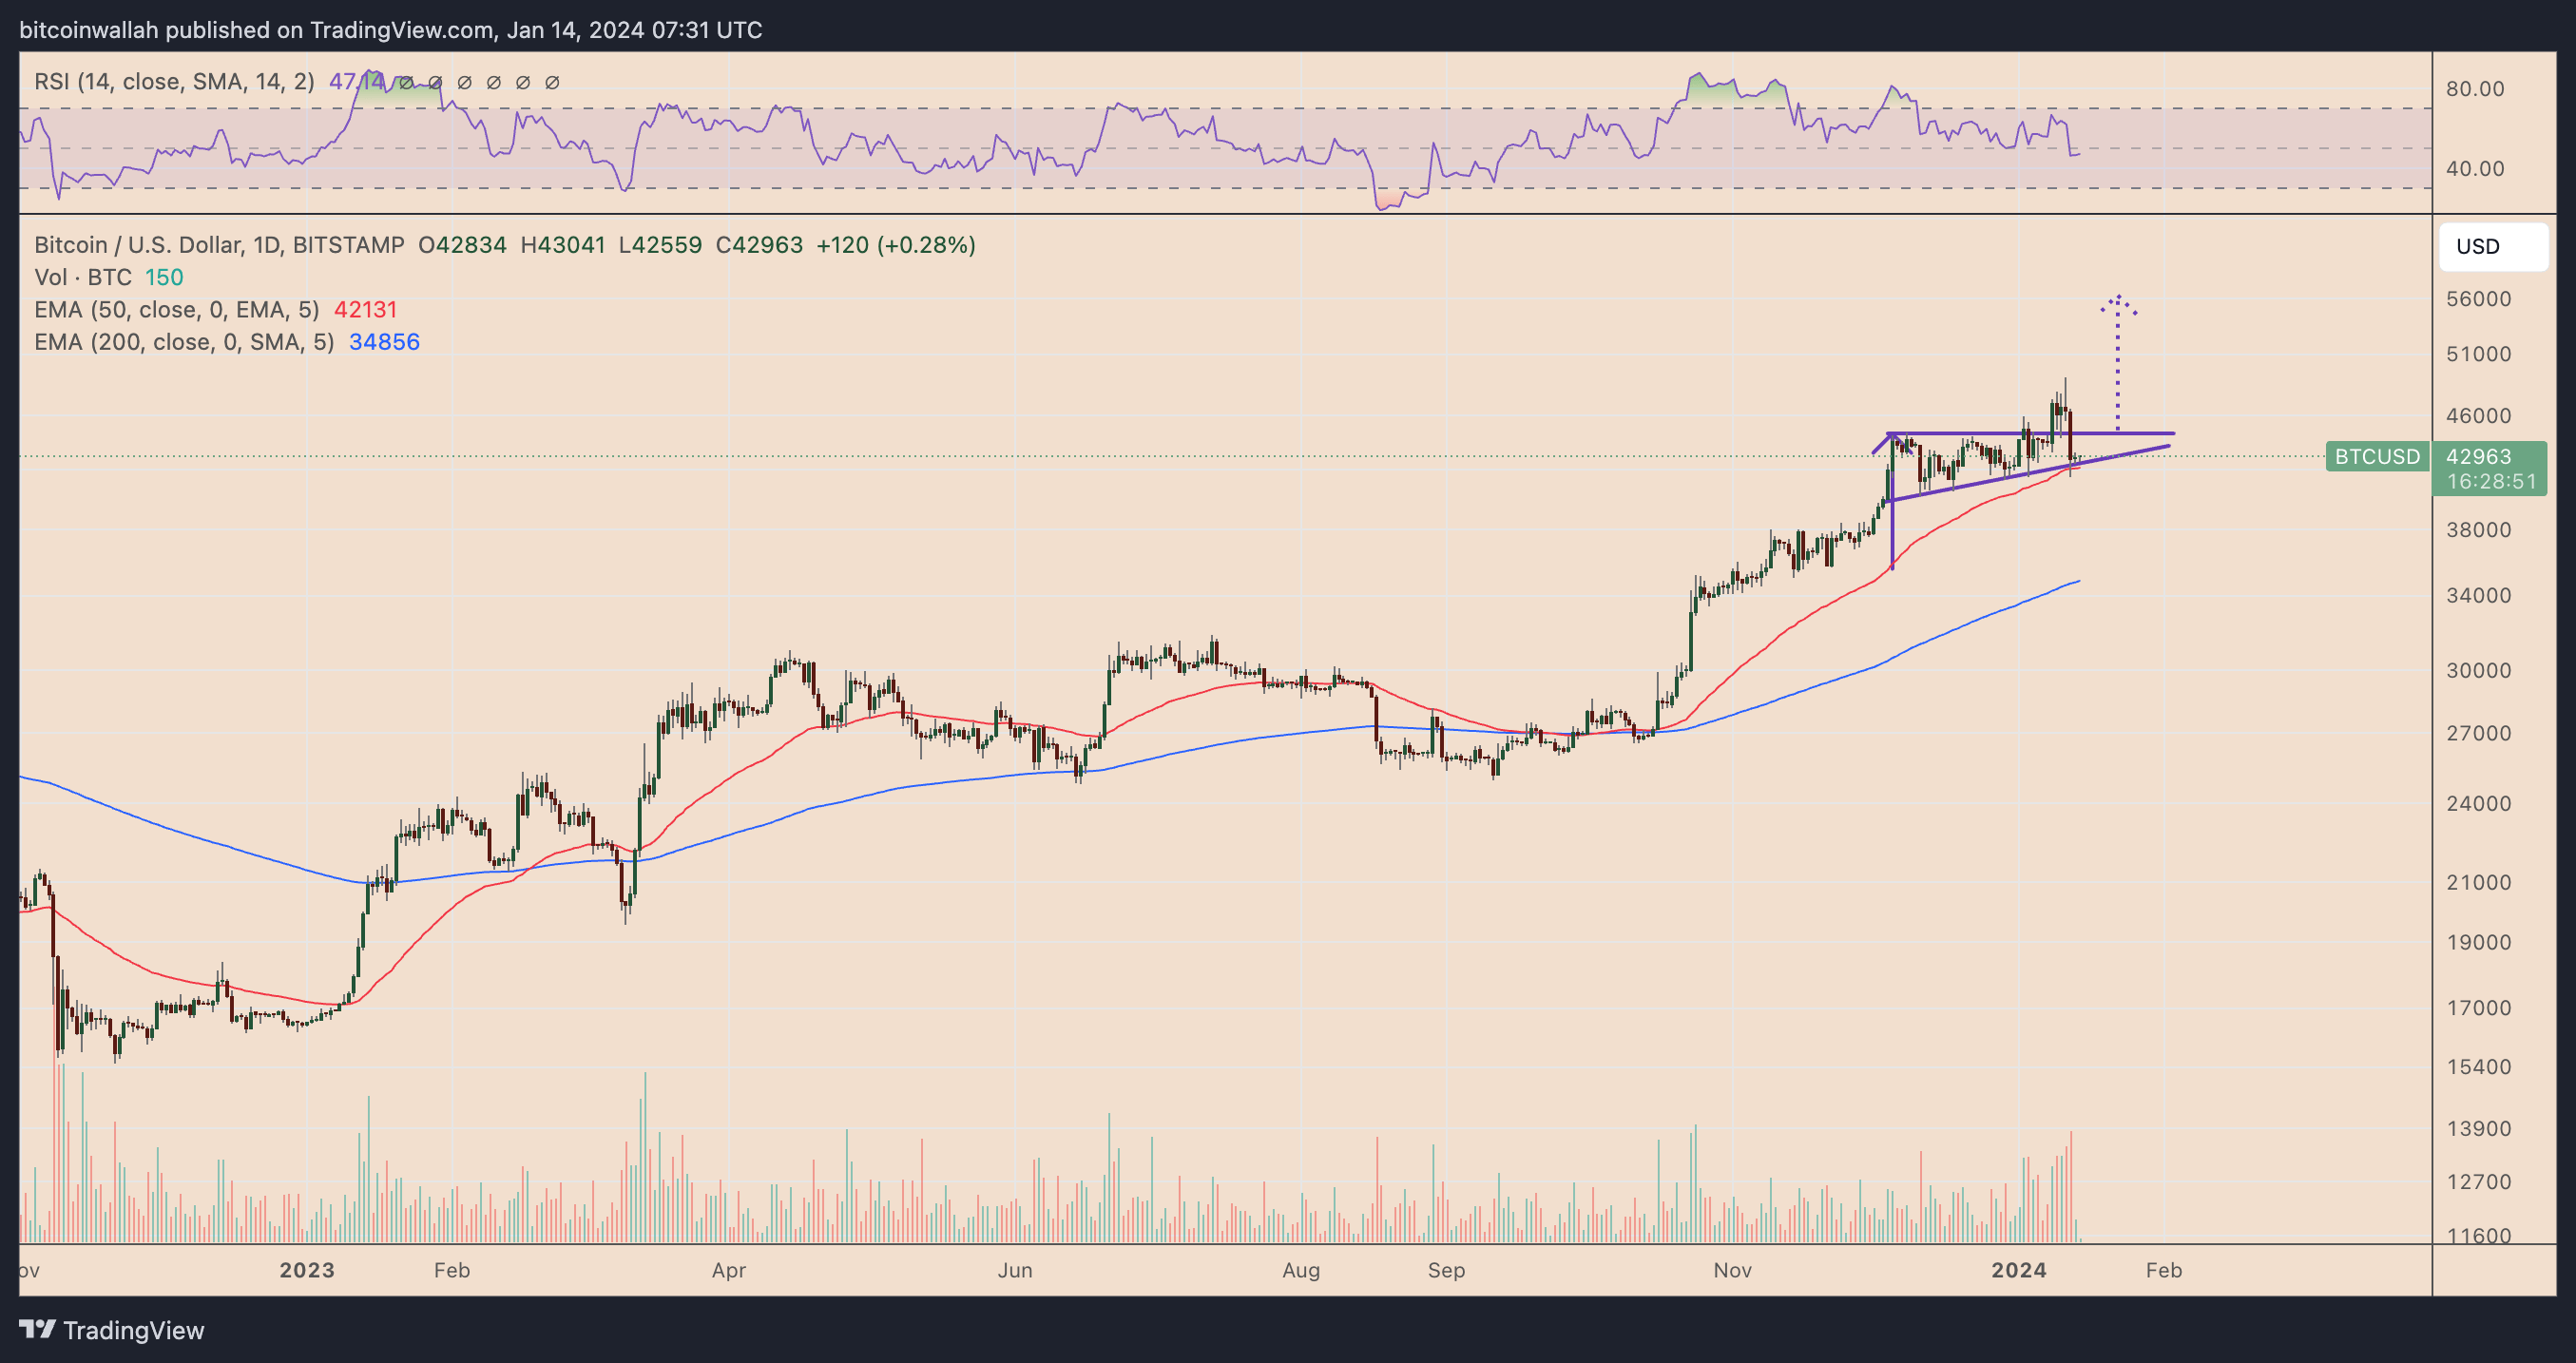Click the Sep time axis label

tap(1446, 1271)
